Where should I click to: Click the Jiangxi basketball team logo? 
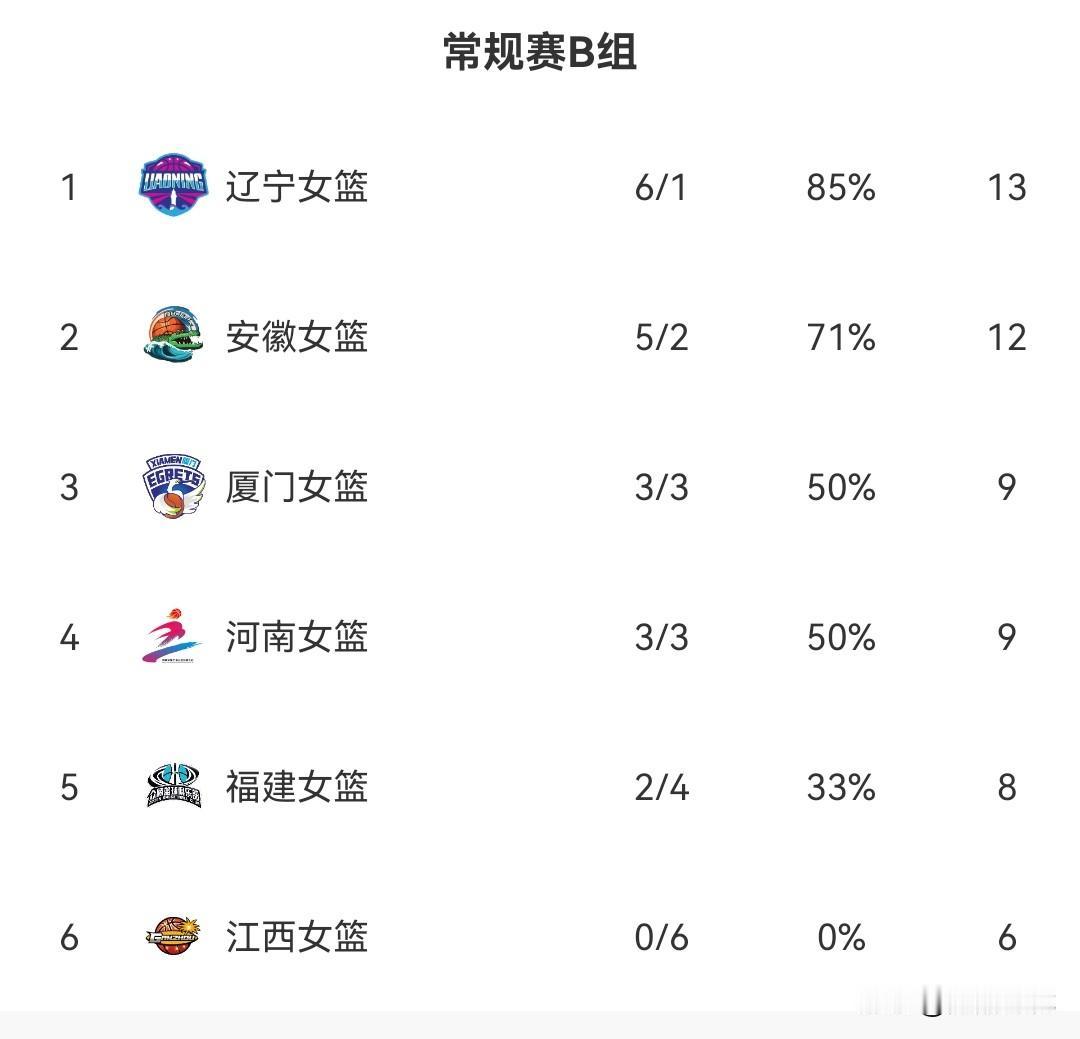pyautogui.click(x=173, y=936)
